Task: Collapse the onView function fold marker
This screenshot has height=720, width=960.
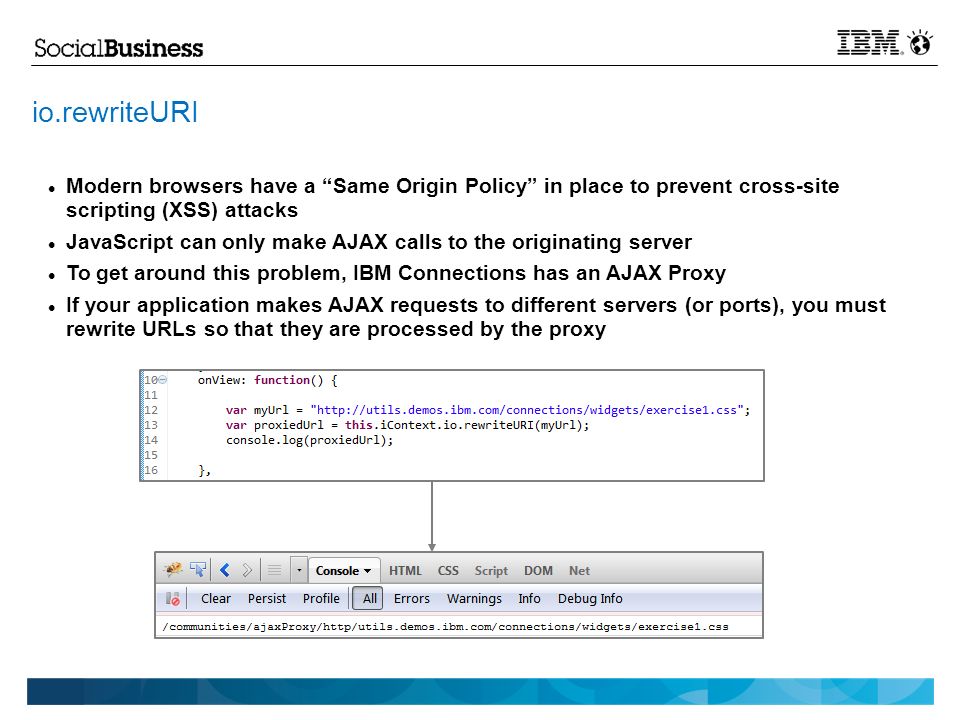Action: pyautogui.click(x=163, y=380)
